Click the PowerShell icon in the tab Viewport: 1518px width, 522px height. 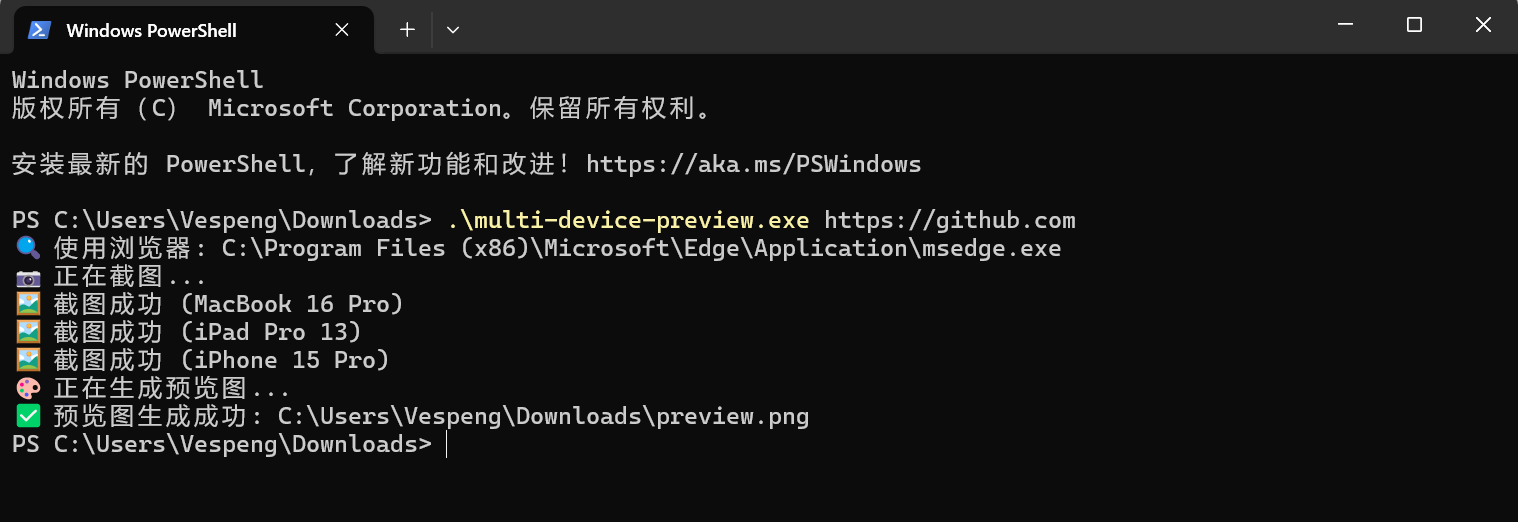pyautogui.click(x=39, y=30)
